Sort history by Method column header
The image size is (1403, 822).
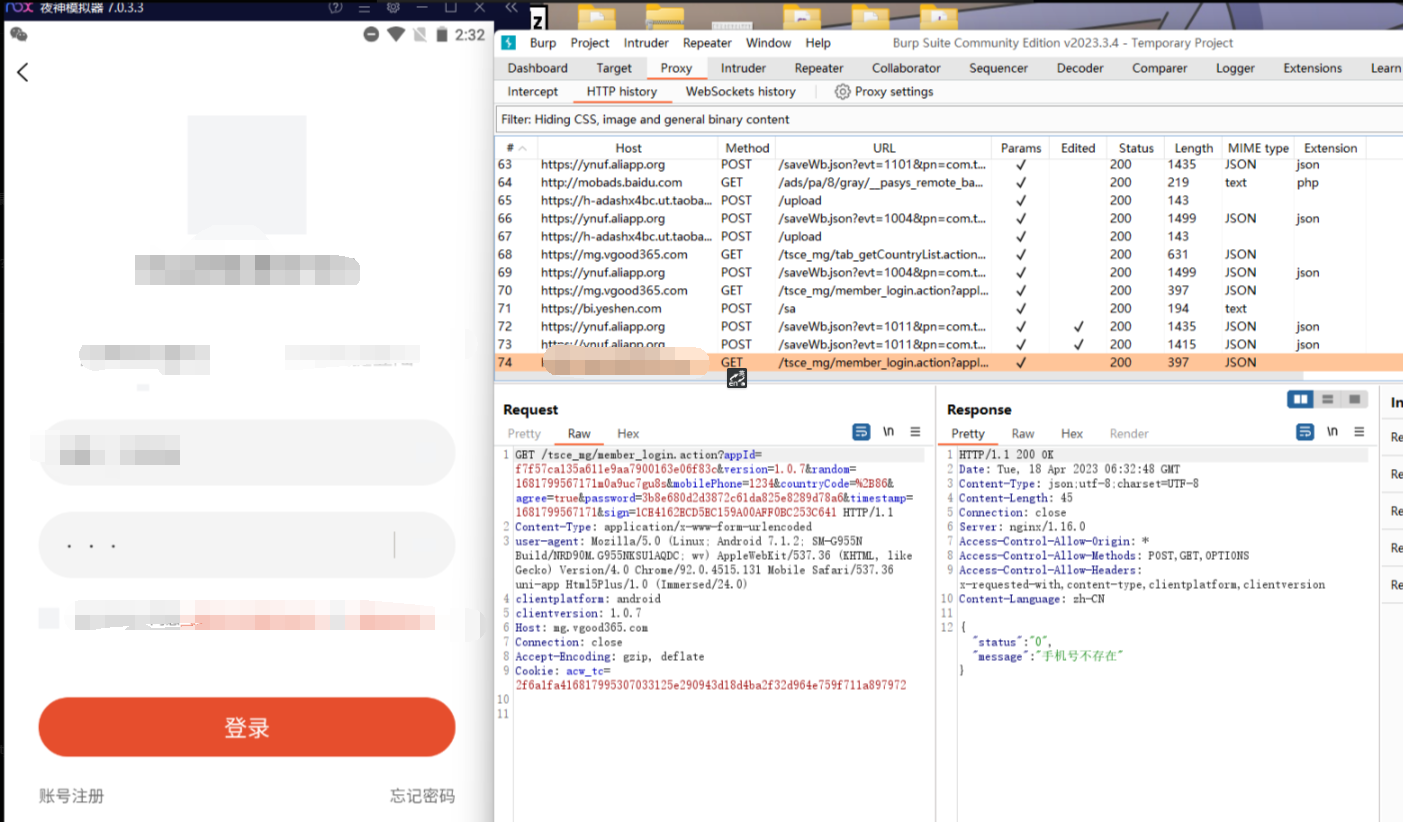[x=747, y=148]
